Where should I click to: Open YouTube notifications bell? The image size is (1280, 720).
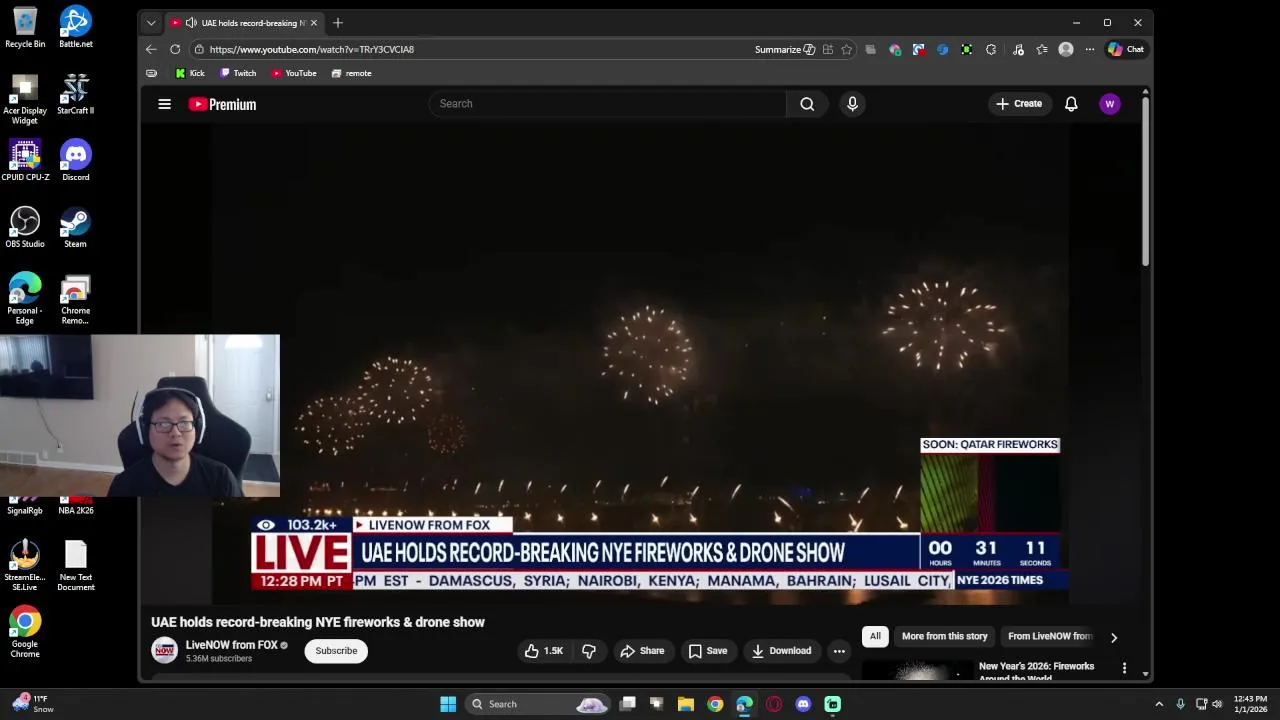(x=1071, y=104)
